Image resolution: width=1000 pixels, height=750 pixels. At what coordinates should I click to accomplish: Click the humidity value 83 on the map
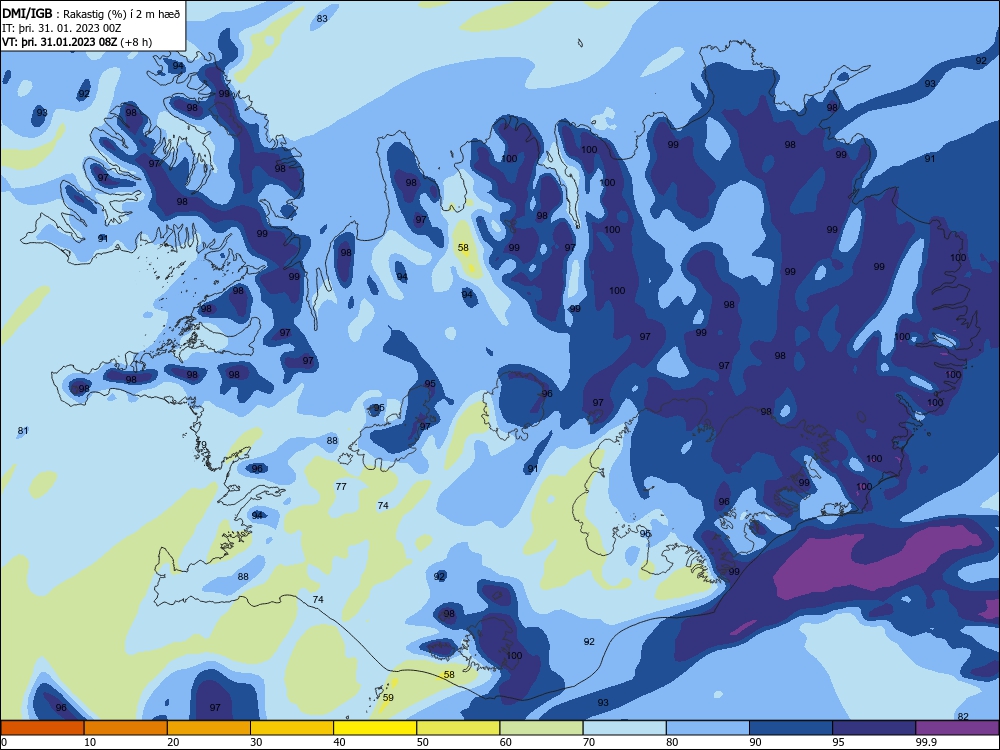[322, 18]
